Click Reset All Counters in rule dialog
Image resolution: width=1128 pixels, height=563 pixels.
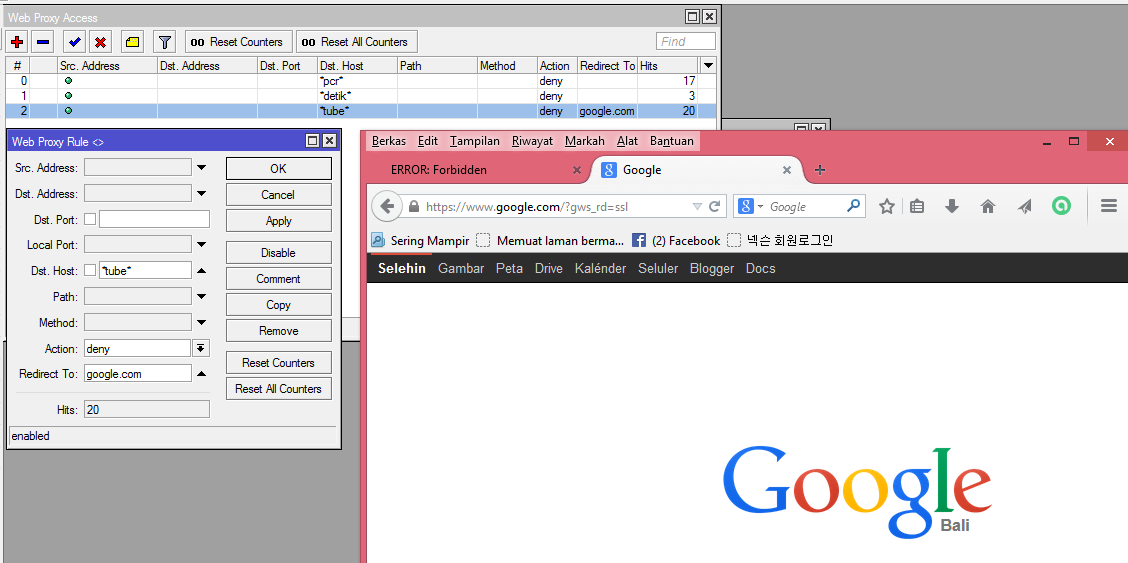pyautogui.click(x=278, y=388)
